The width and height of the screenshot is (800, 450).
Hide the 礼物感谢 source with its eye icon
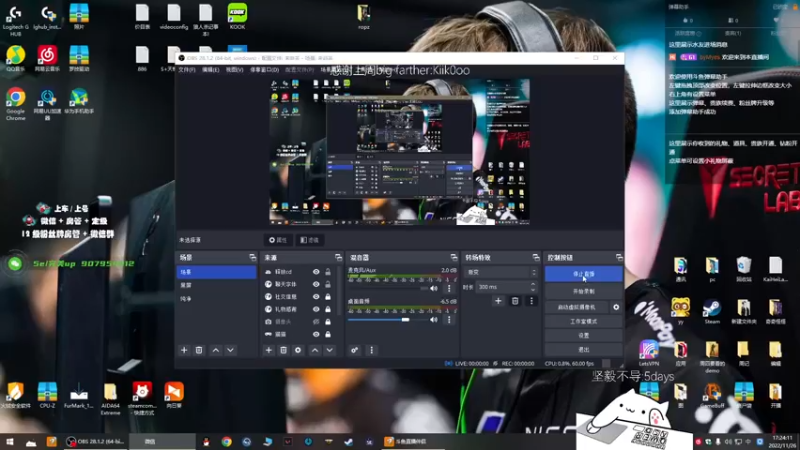[316, 309]
